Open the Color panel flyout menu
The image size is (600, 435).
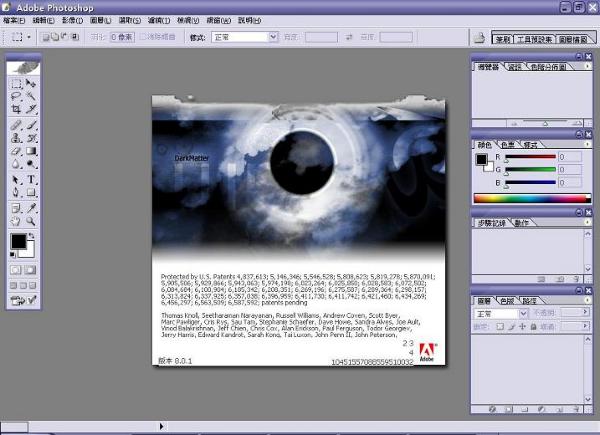tap(587, 144)
